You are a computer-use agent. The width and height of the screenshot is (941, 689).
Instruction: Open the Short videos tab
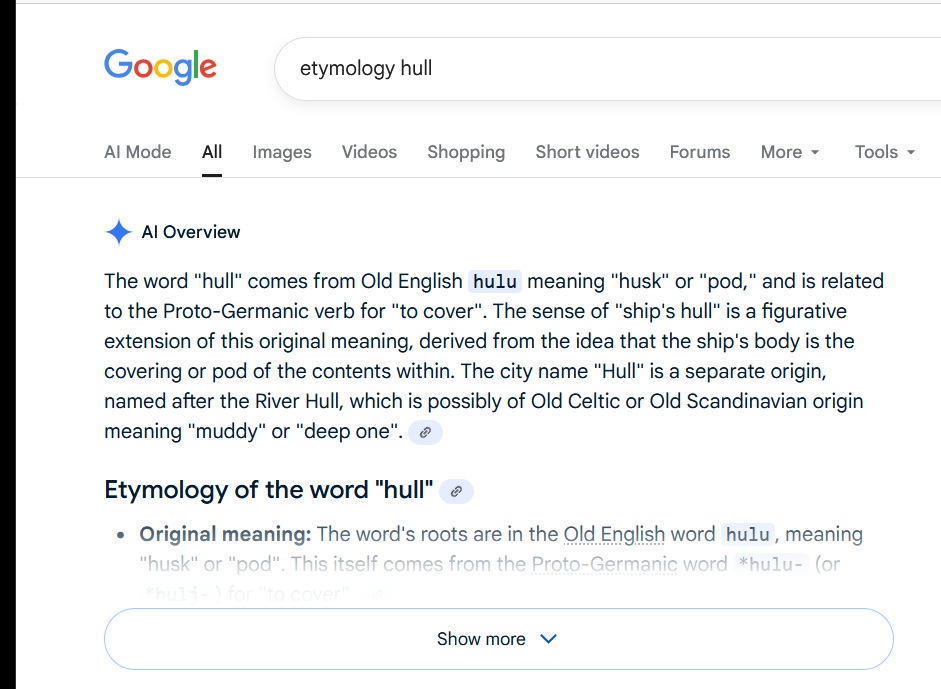point(587,152)
